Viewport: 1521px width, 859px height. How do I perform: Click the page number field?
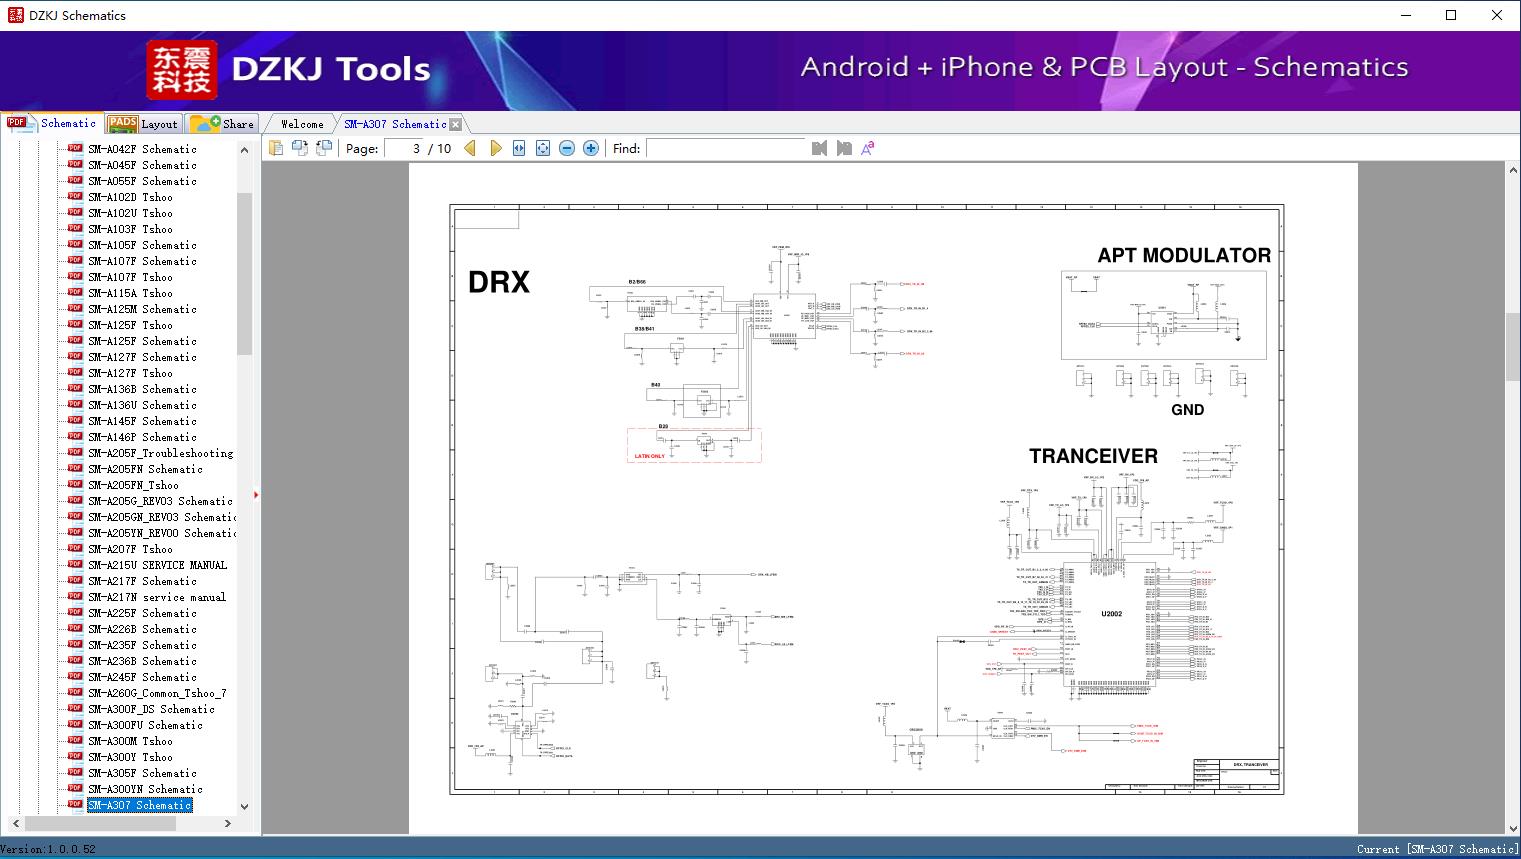click(x=403, y=148)
